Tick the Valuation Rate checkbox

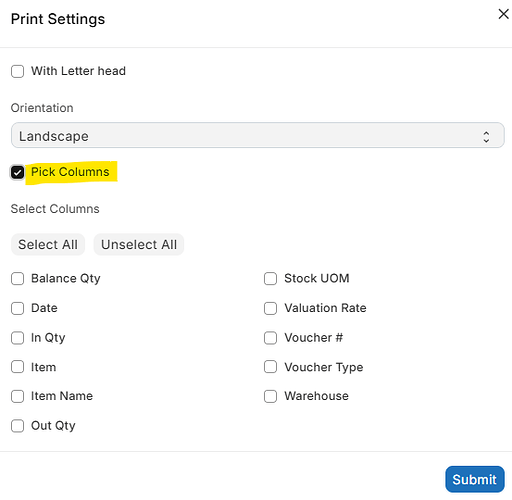[x=270, y=308]
